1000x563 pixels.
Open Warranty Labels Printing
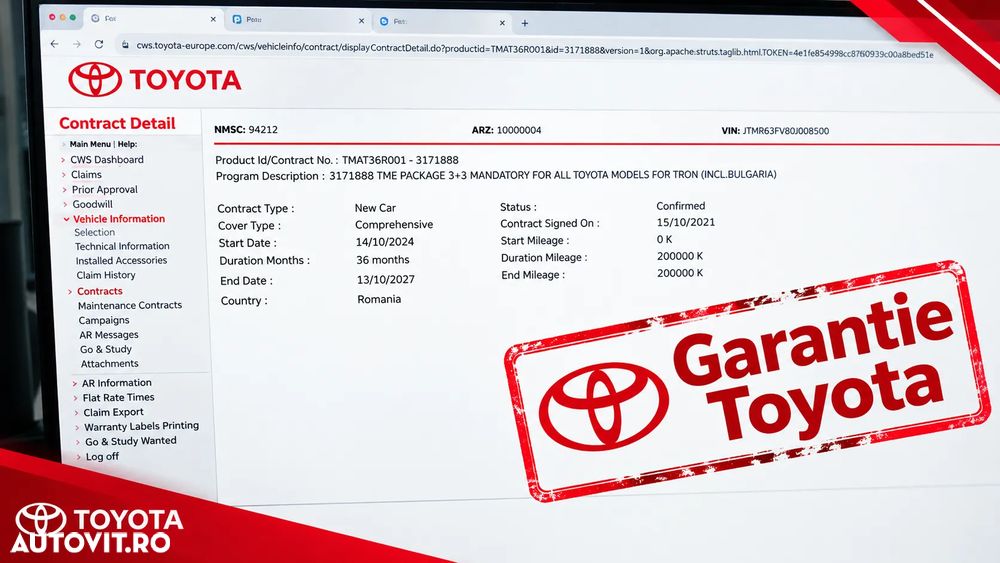142,426
